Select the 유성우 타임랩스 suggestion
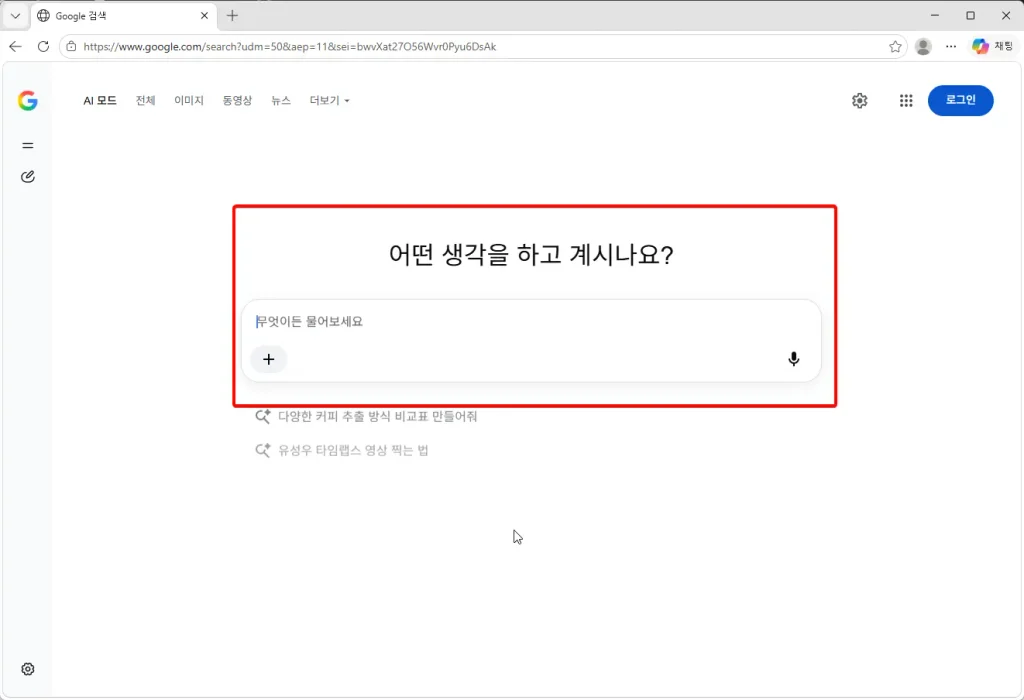The image size is (1024, 700). click(x=342, y=450)
